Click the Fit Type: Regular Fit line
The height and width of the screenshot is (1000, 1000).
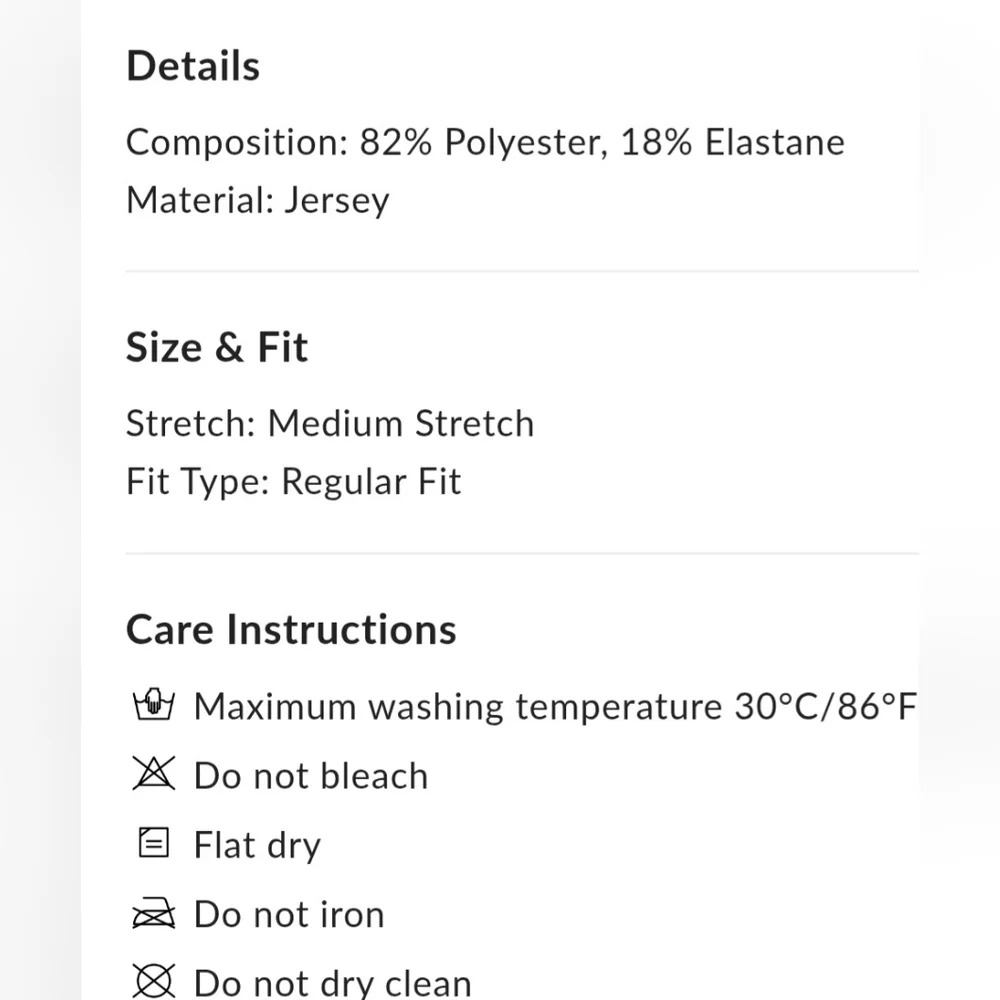(x=293, y=482)
